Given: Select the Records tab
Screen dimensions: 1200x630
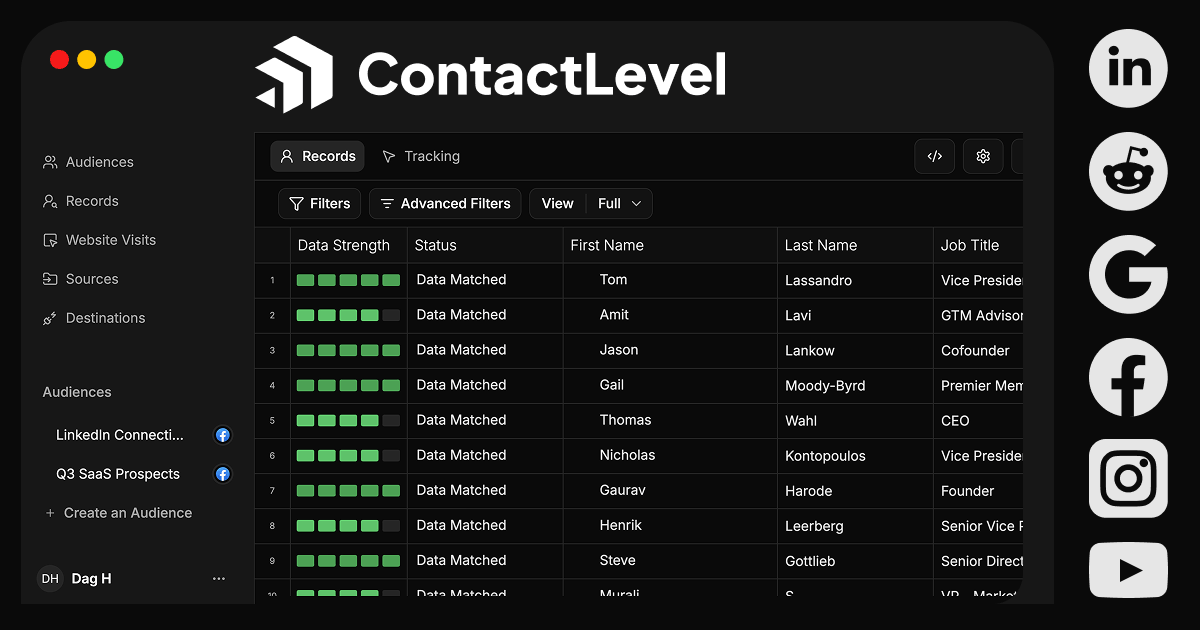Looking at the screenshot, I should pyautogui.click(x=317, y=156).
